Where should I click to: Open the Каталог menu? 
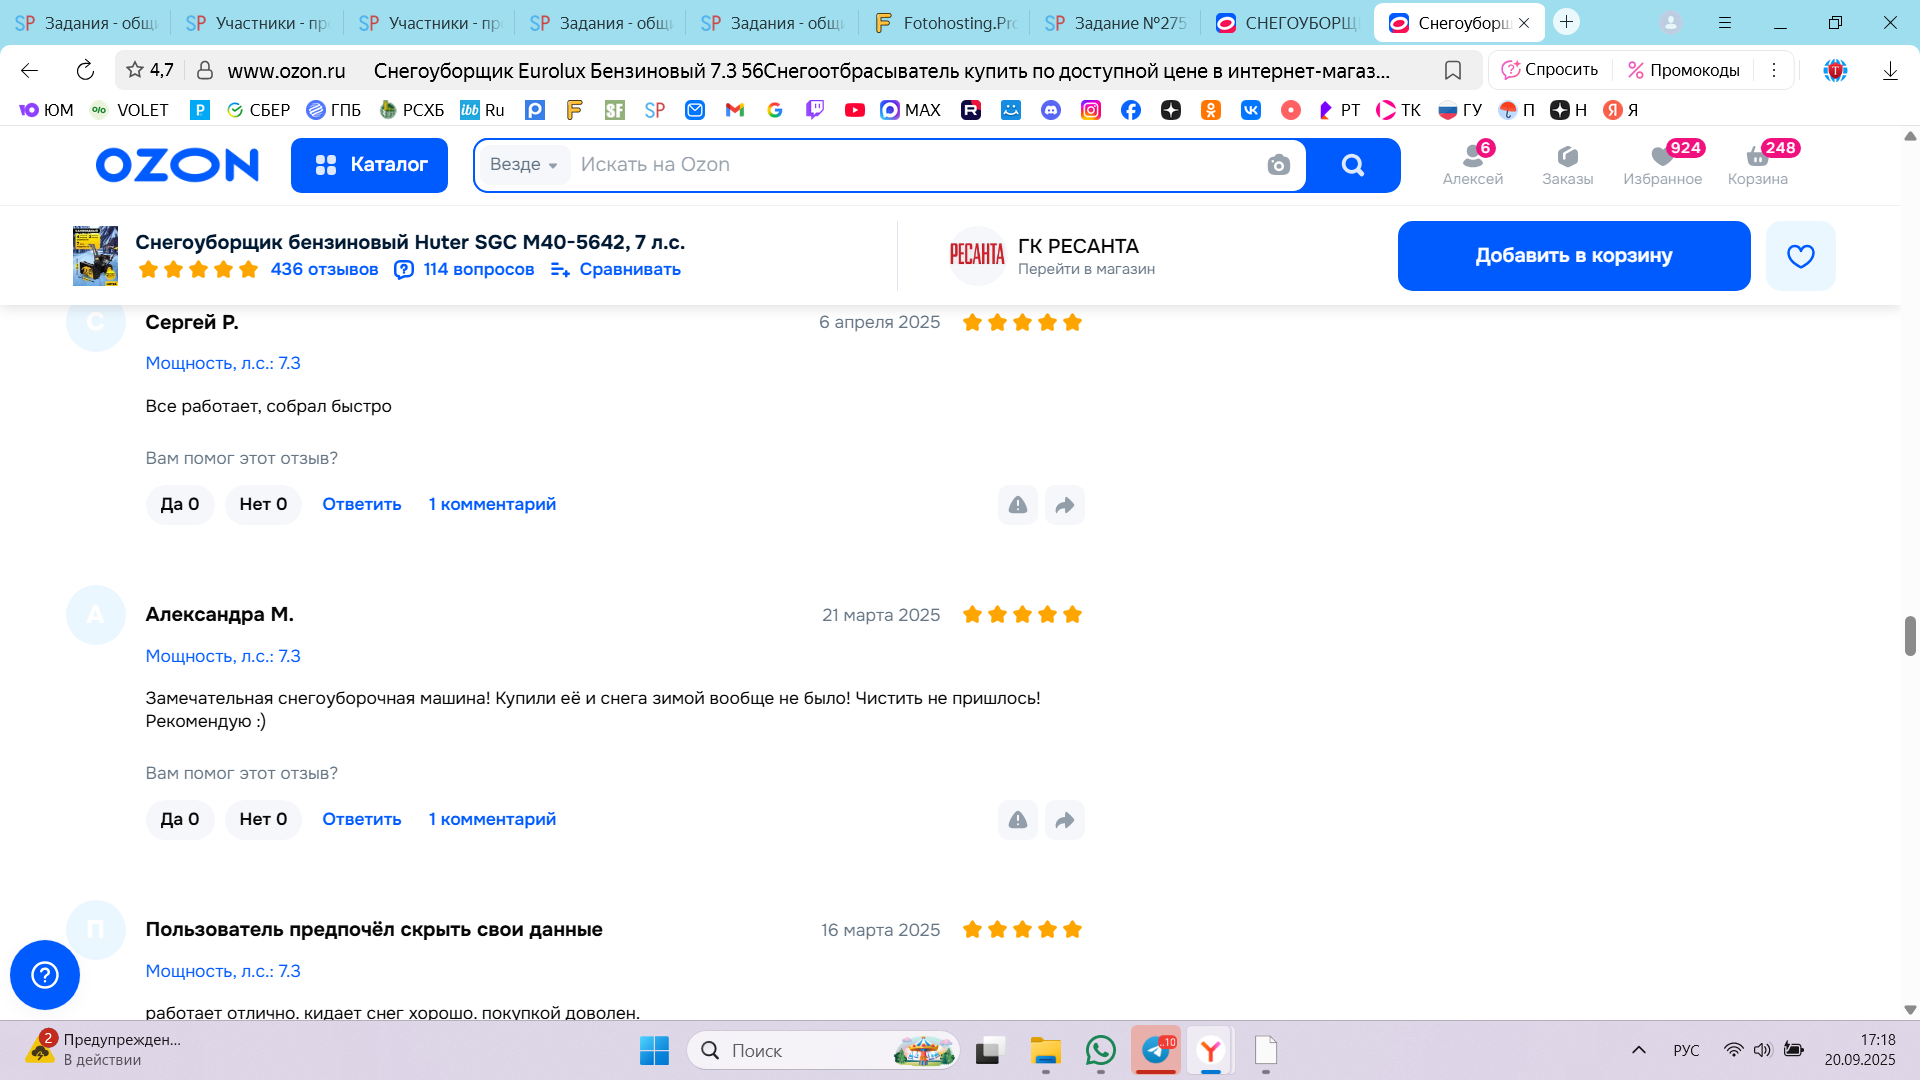369,165
